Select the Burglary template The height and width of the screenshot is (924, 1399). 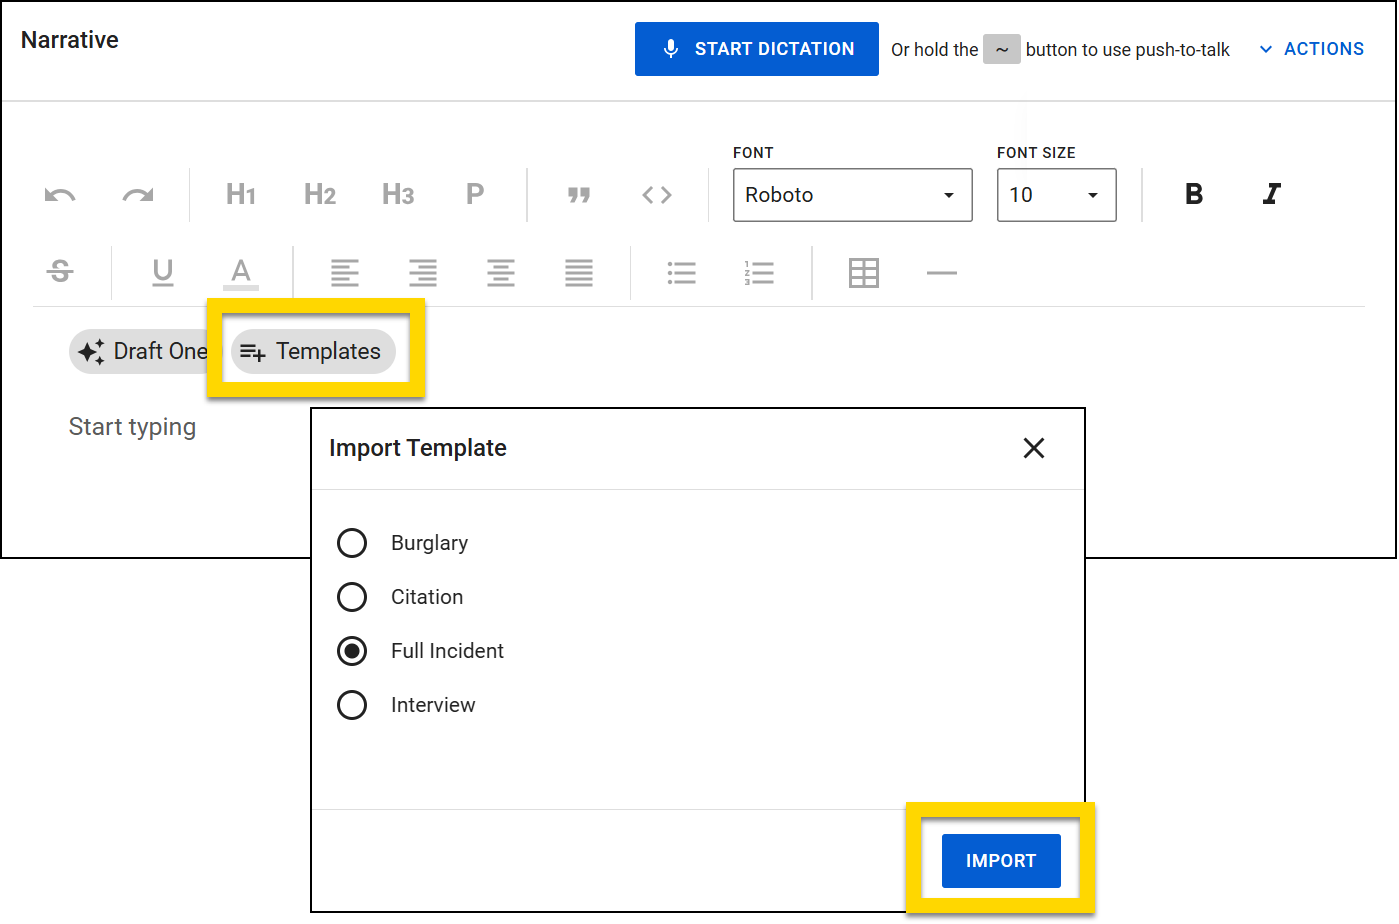tap(352, 543)
